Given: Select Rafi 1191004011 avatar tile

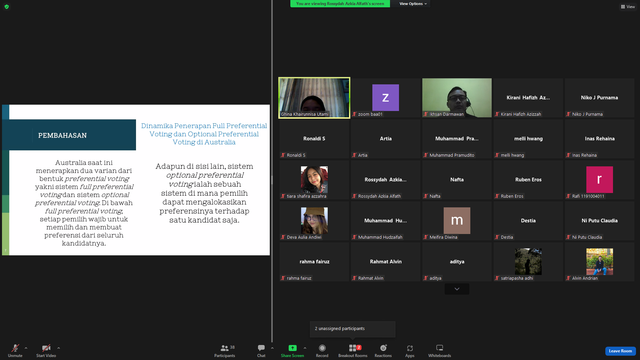Looking at the screenshot, I should pyautogui.click(x=599, y=180).
